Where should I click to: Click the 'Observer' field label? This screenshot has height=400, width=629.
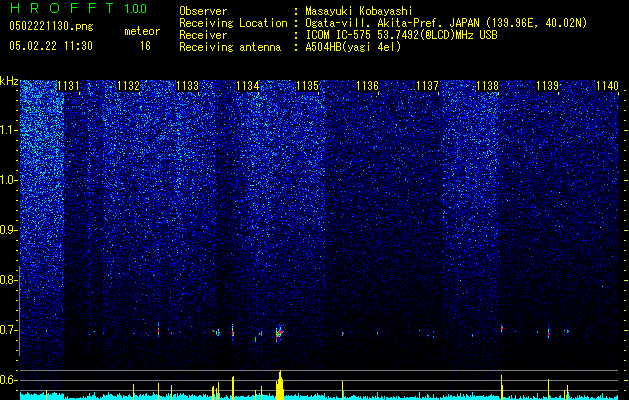[203, 11]
